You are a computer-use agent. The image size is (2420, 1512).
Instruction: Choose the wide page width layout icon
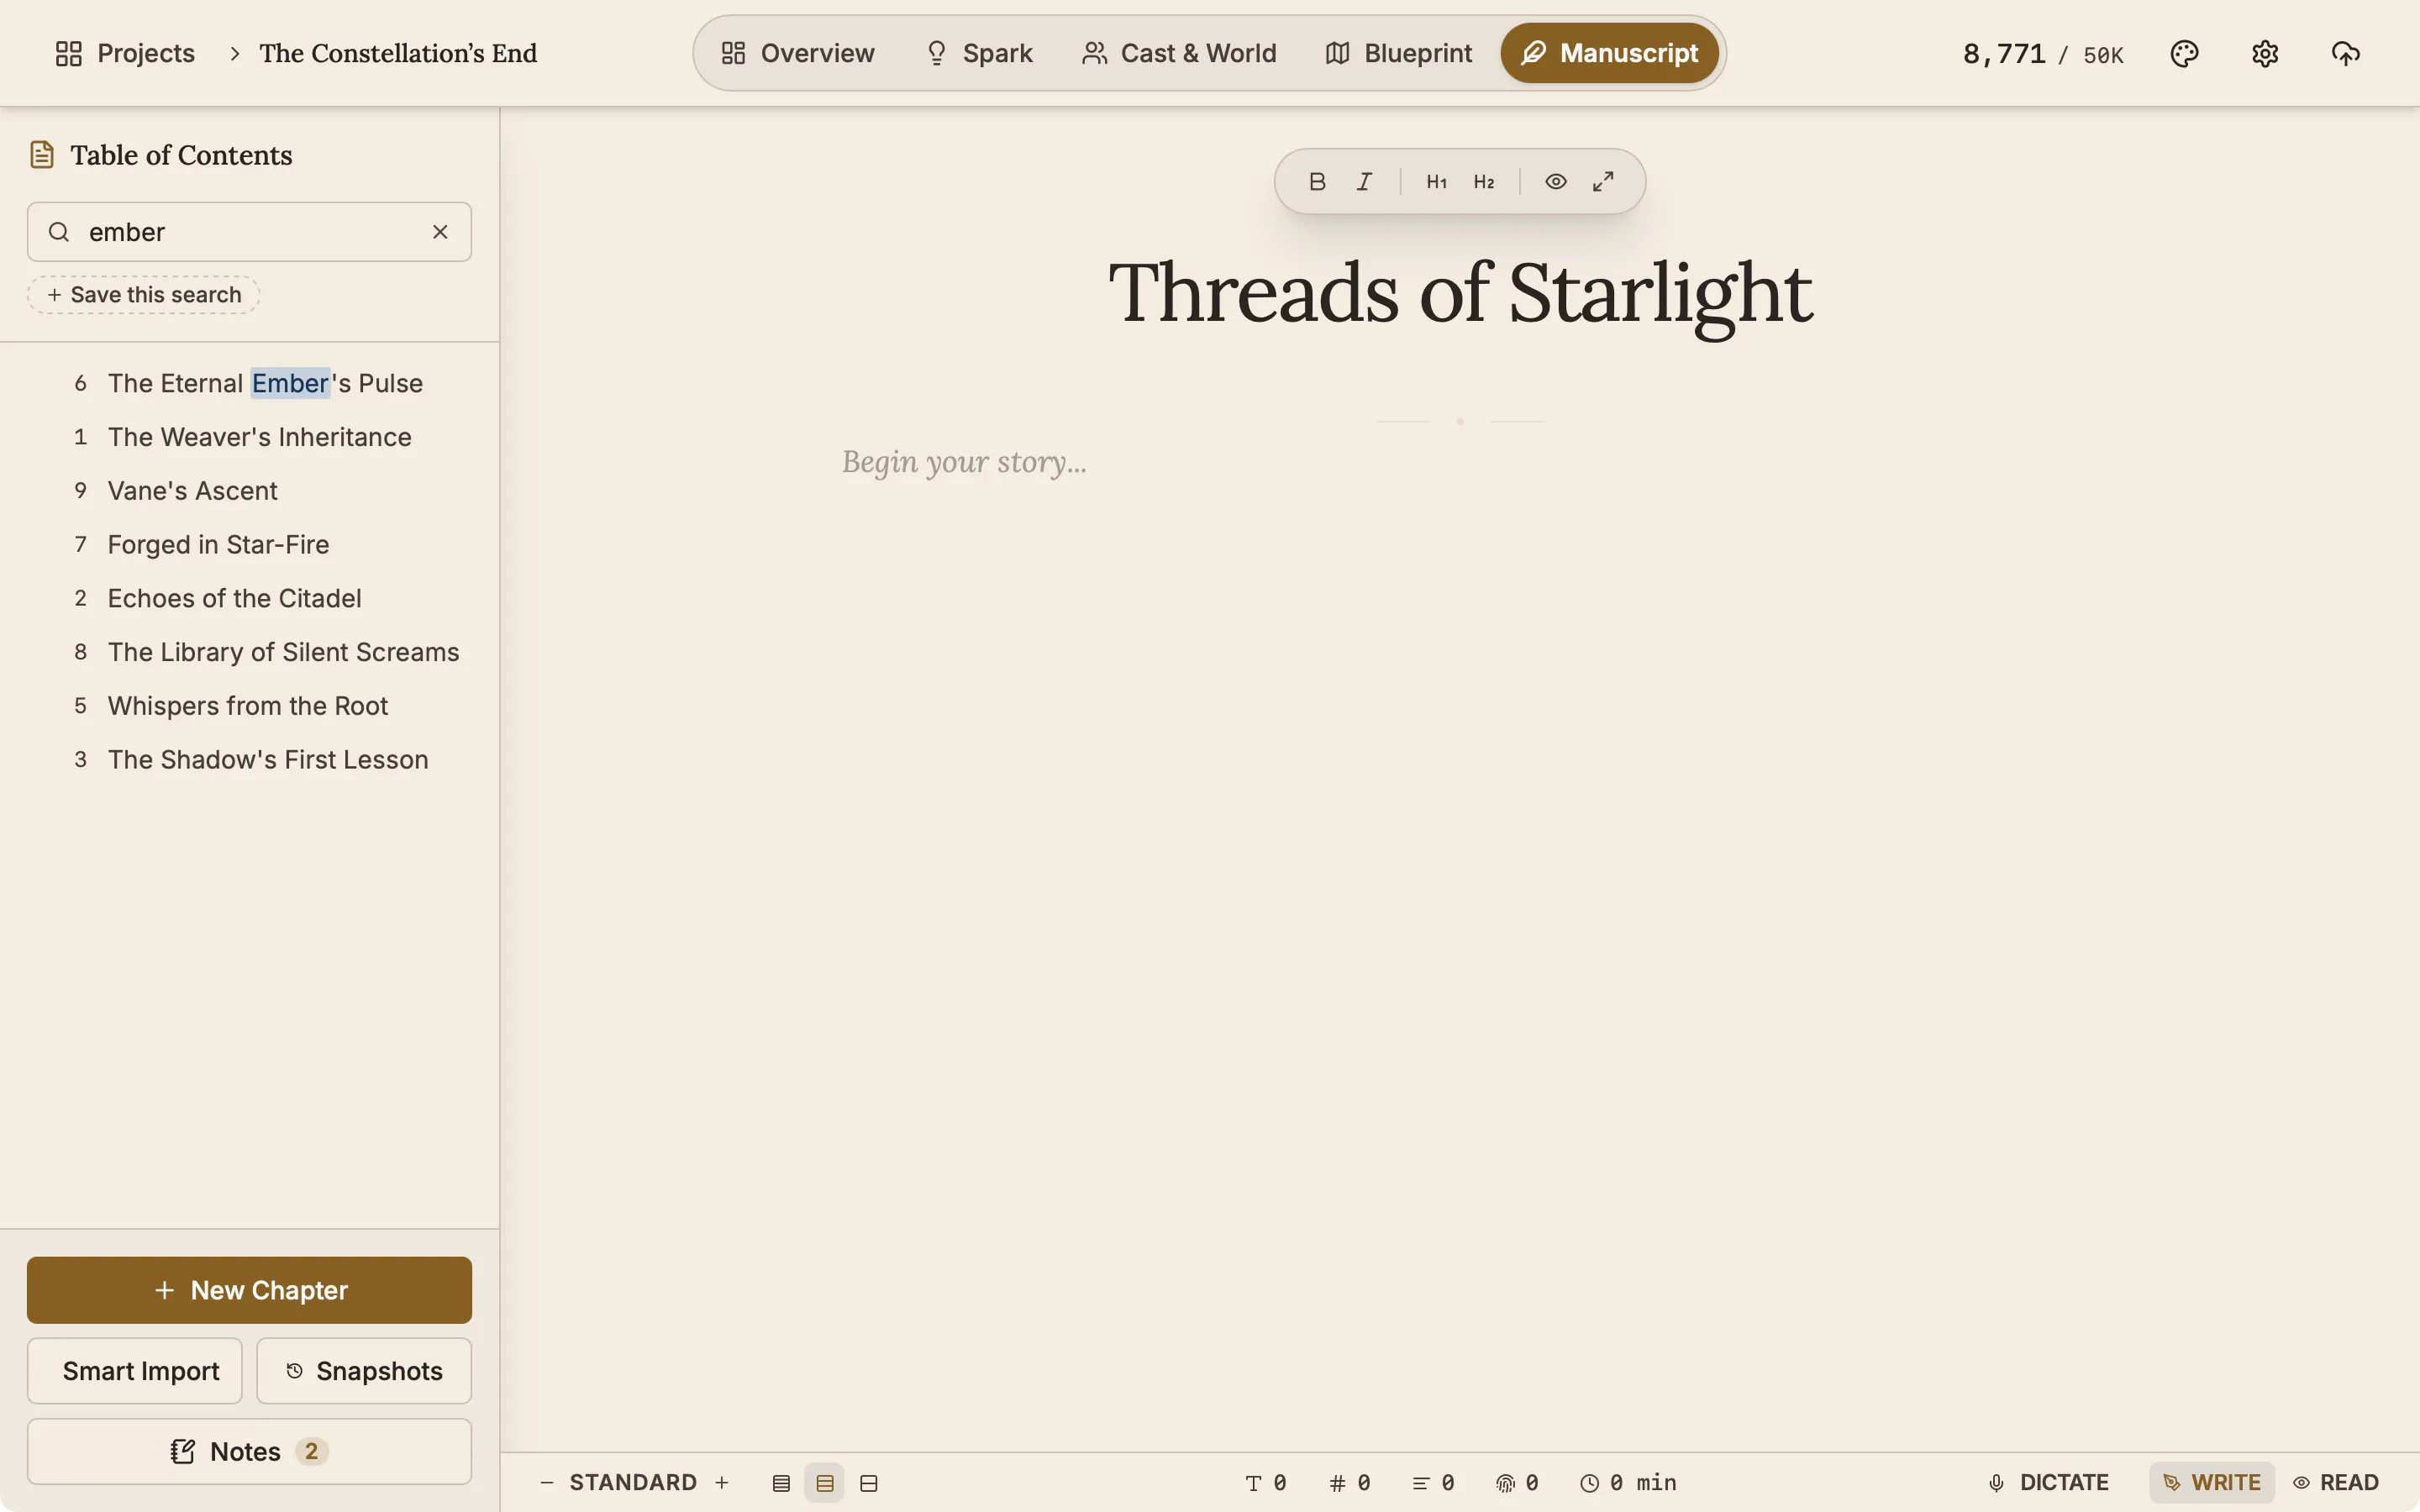click(x=869, y=1483)
